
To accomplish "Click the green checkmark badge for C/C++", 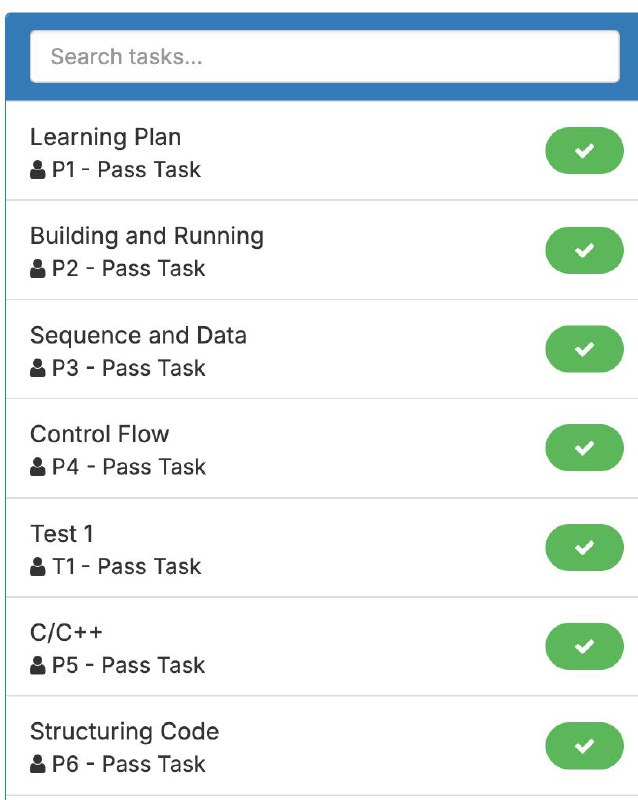I will tap(584, 646).
